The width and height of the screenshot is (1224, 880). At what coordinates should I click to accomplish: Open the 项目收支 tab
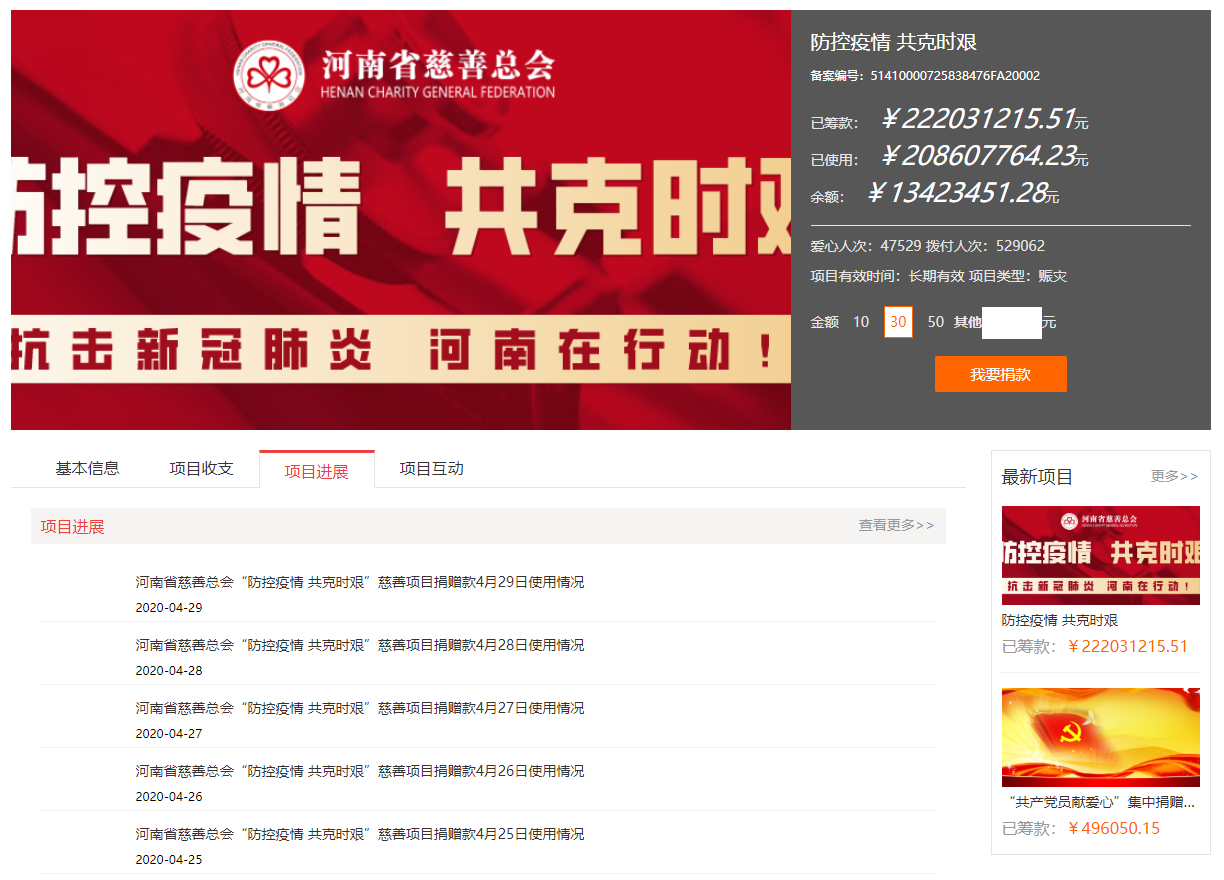201,468
